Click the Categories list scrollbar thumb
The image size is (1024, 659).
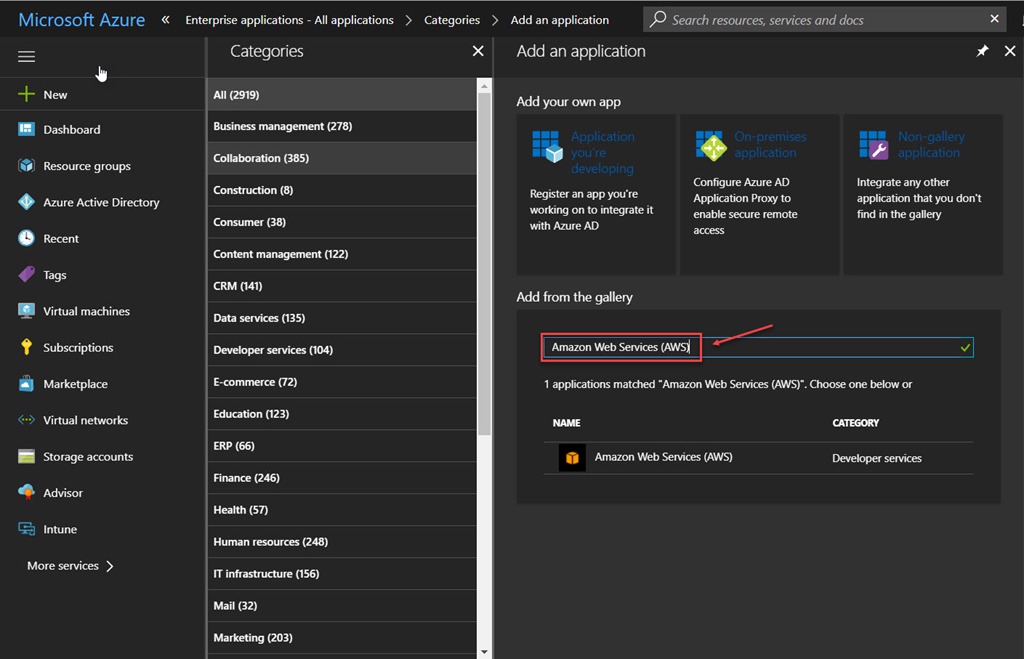[x=484, y=263]
